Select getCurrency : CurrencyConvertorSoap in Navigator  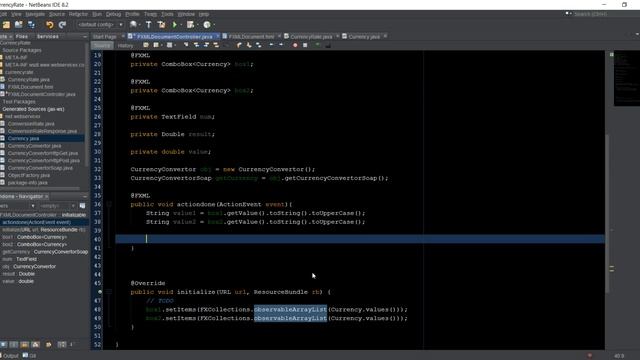click(45, 252)
